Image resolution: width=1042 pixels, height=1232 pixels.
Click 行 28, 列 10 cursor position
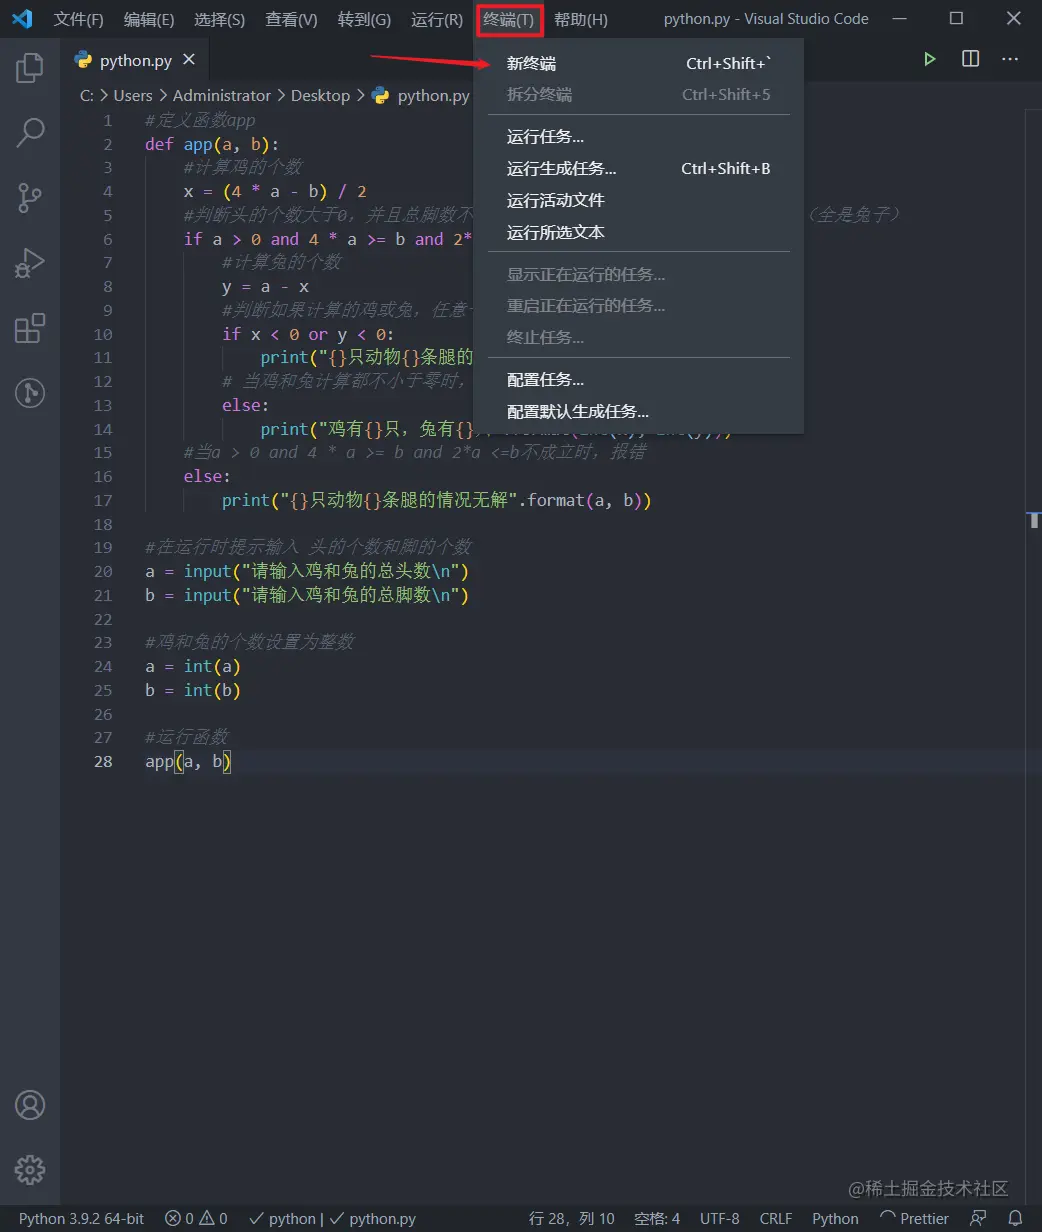pyautogui.click(x=572, y=1218)
